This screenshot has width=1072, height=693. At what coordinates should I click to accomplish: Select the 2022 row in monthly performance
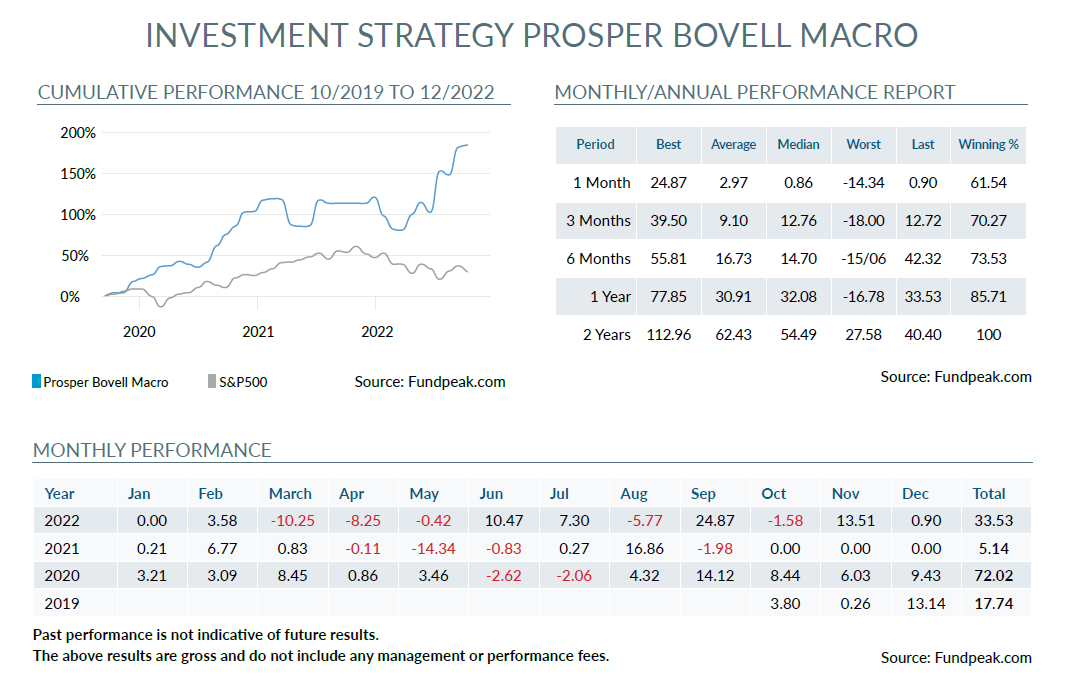60,520
